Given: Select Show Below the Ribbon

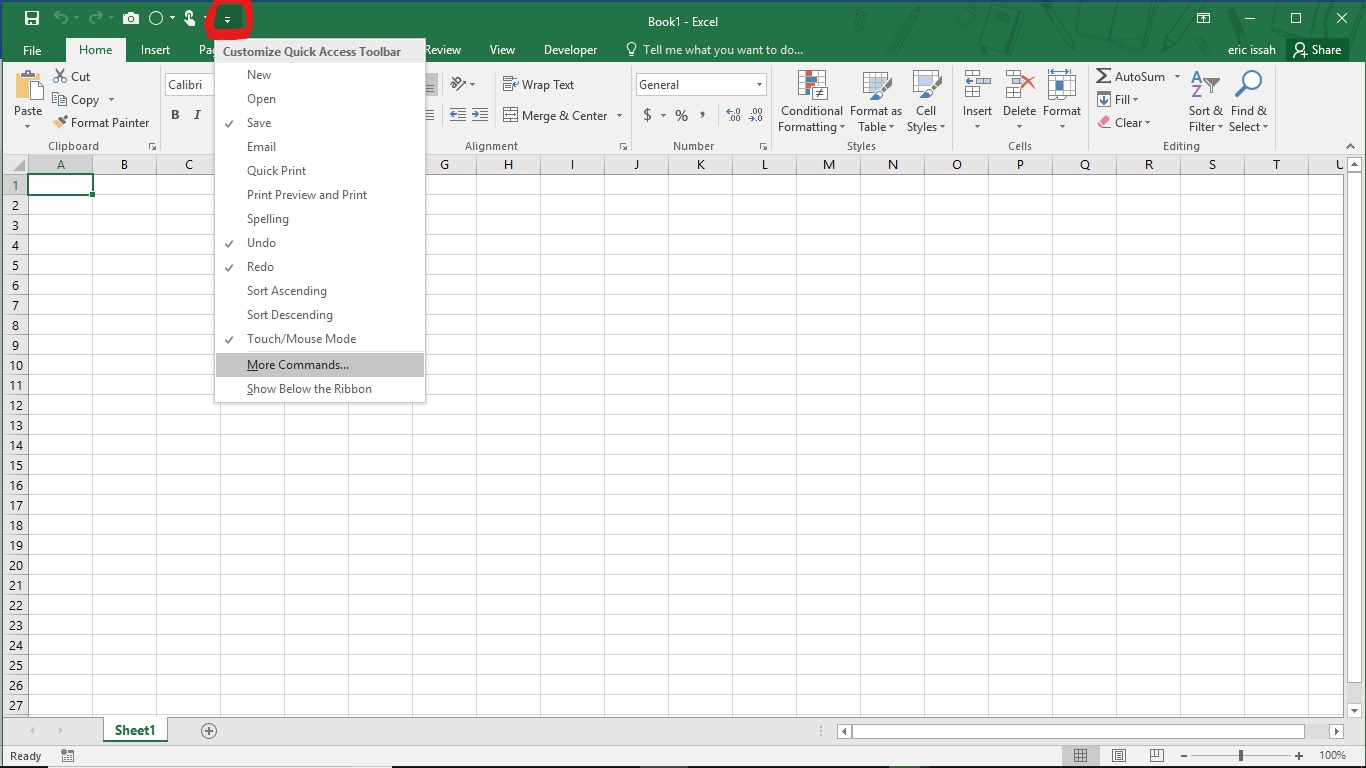Looking at the screenshot, I should tap(320, 389).
